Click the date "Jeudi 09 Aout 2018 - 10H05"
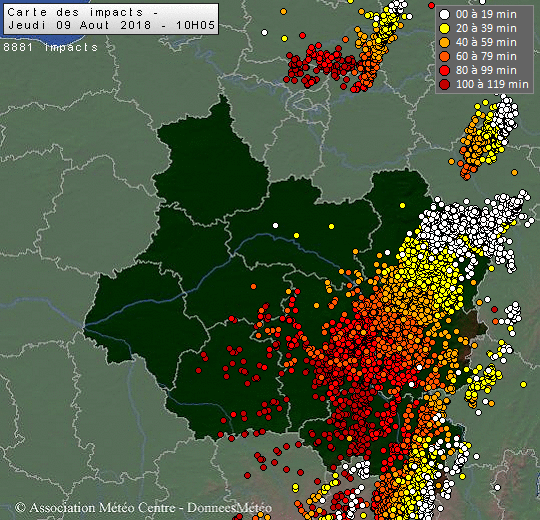 point(112,25)
